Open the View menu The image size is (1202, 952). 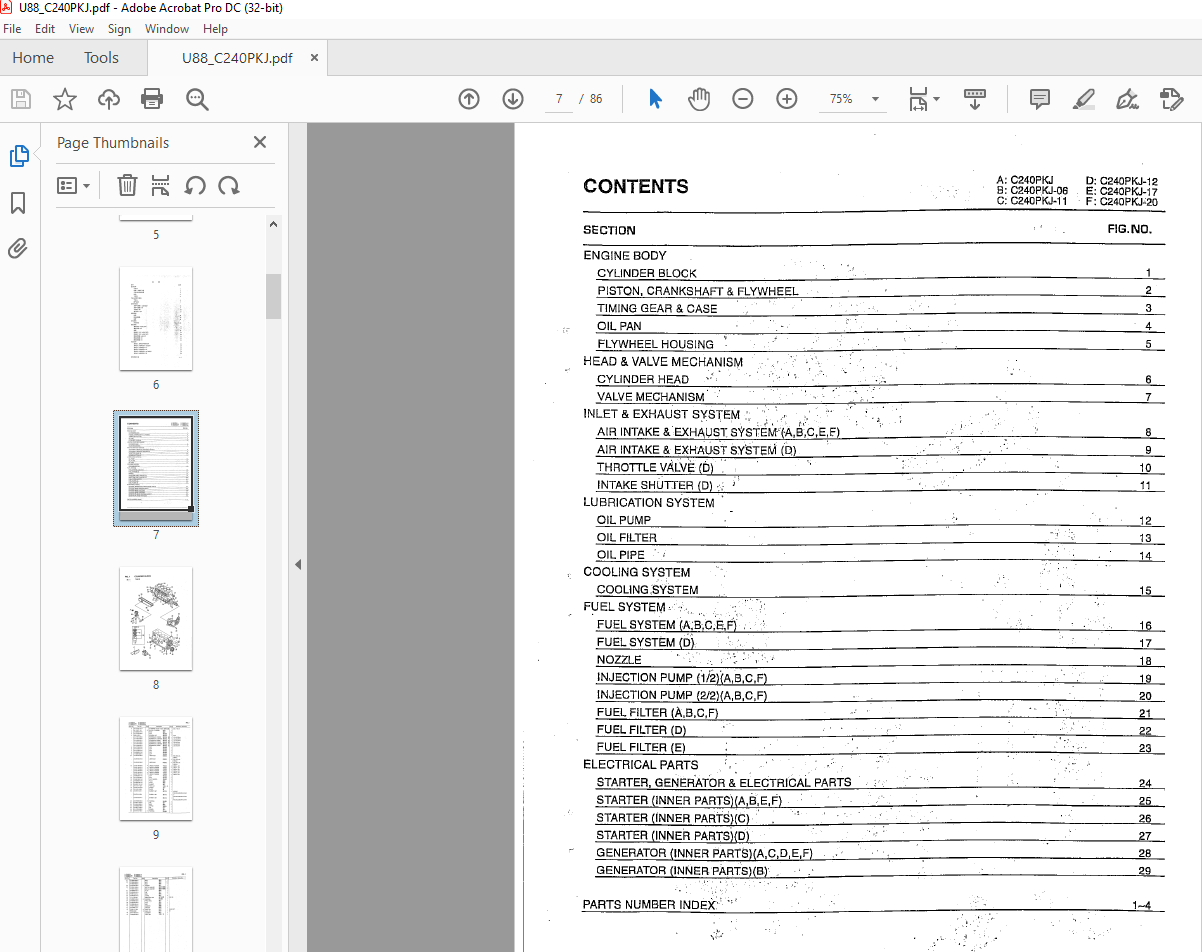click(82, 29)
